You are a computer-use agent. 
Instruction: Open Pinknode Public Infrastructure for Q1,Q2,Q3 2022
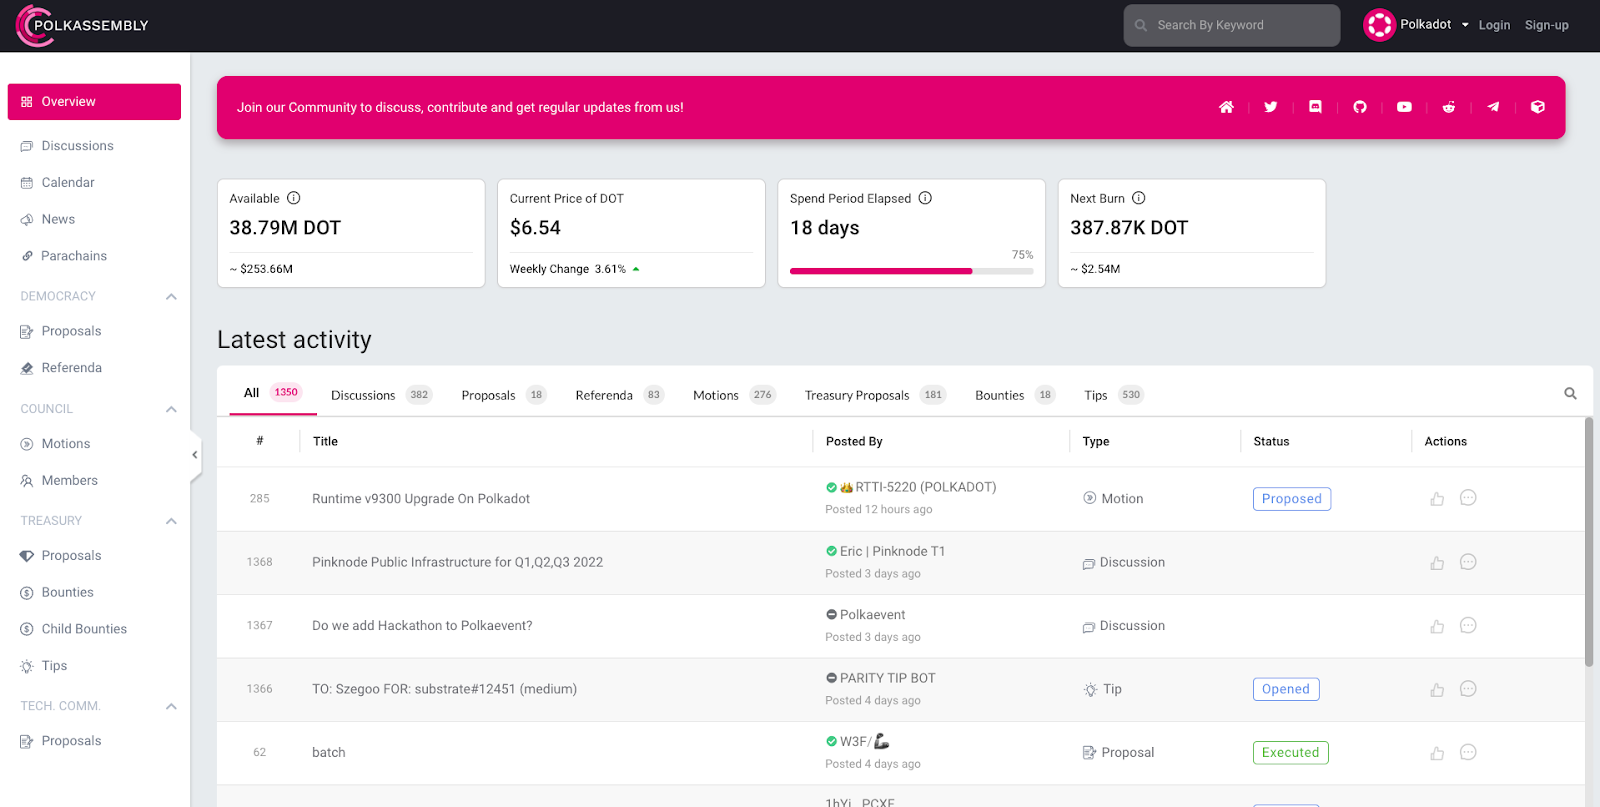pos(457,562)
